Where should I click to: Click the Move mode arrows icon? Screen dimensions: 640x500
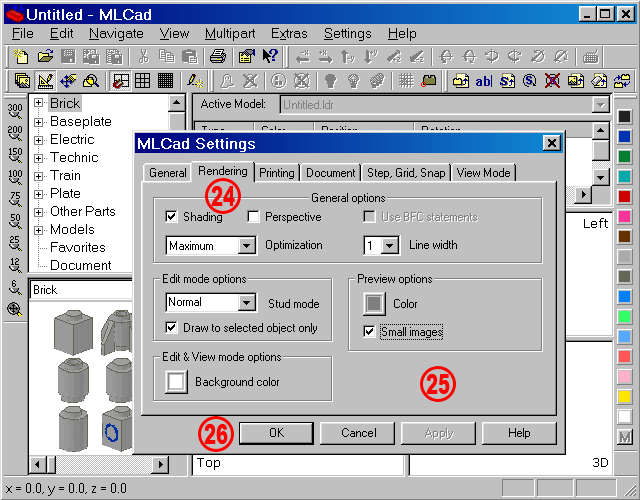pyautogui.click(x=68, y=81)
